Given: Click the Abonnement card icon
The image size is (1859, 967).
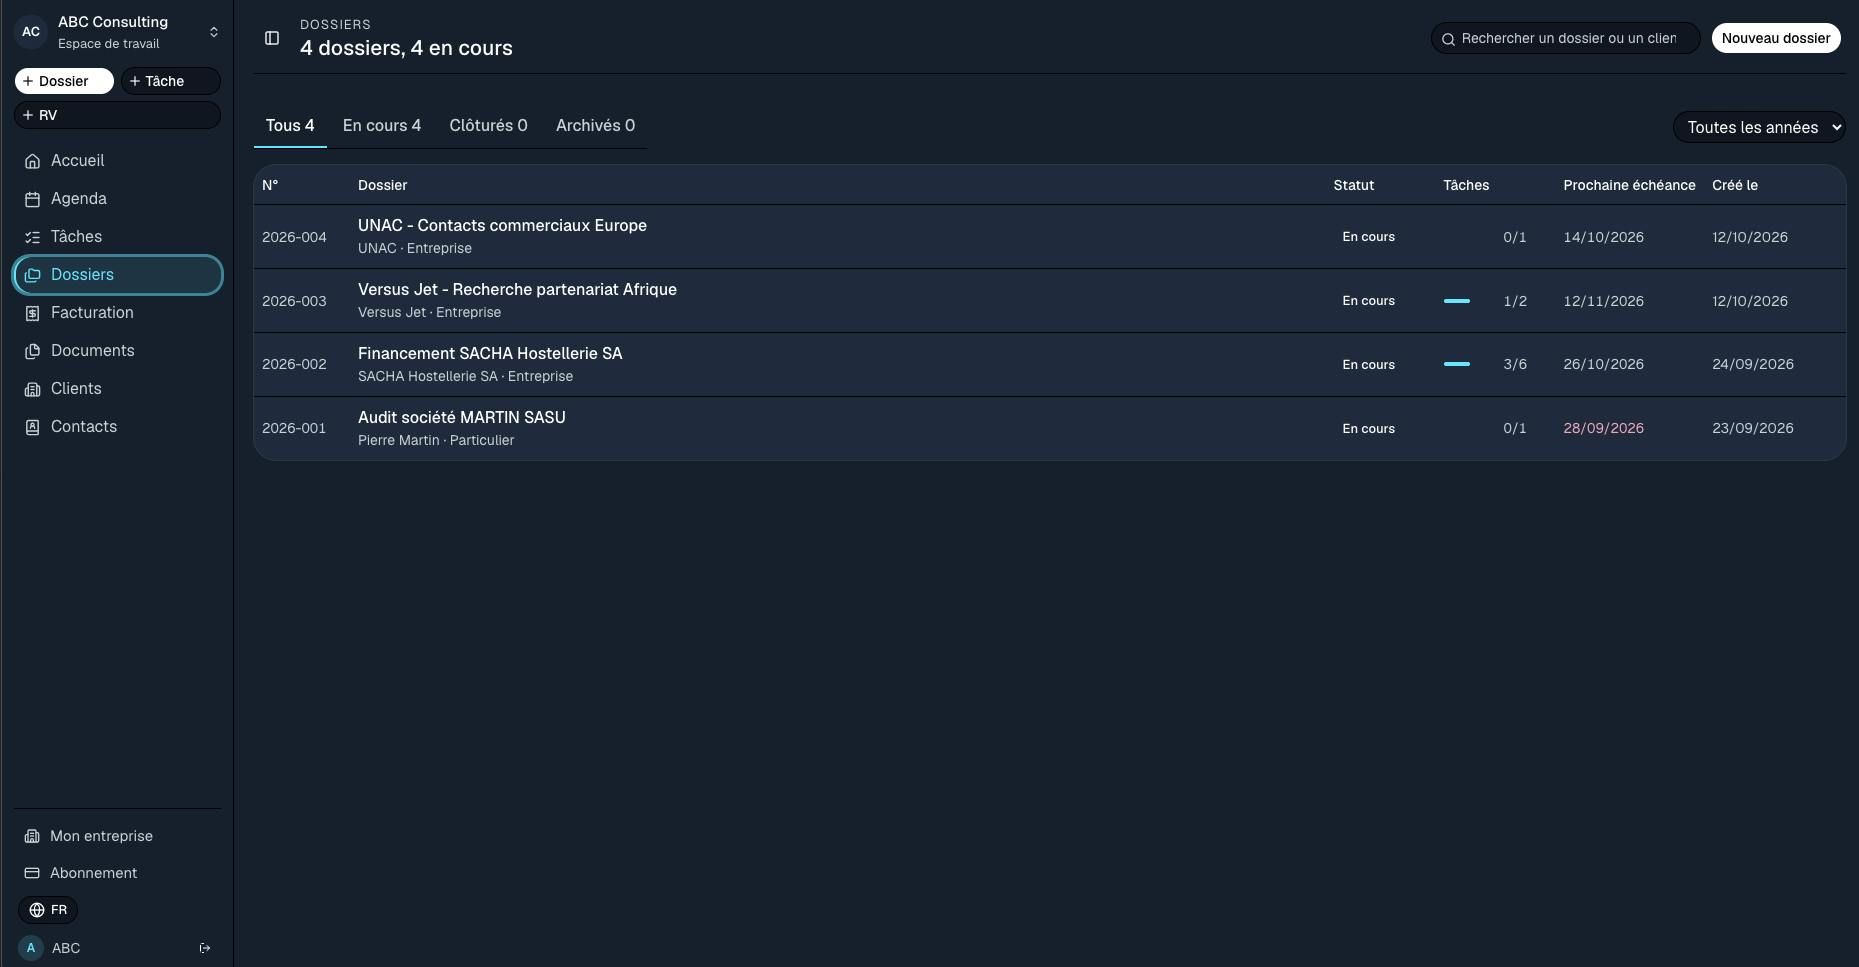Looking at the screenshot, I should tap(32, 873).
